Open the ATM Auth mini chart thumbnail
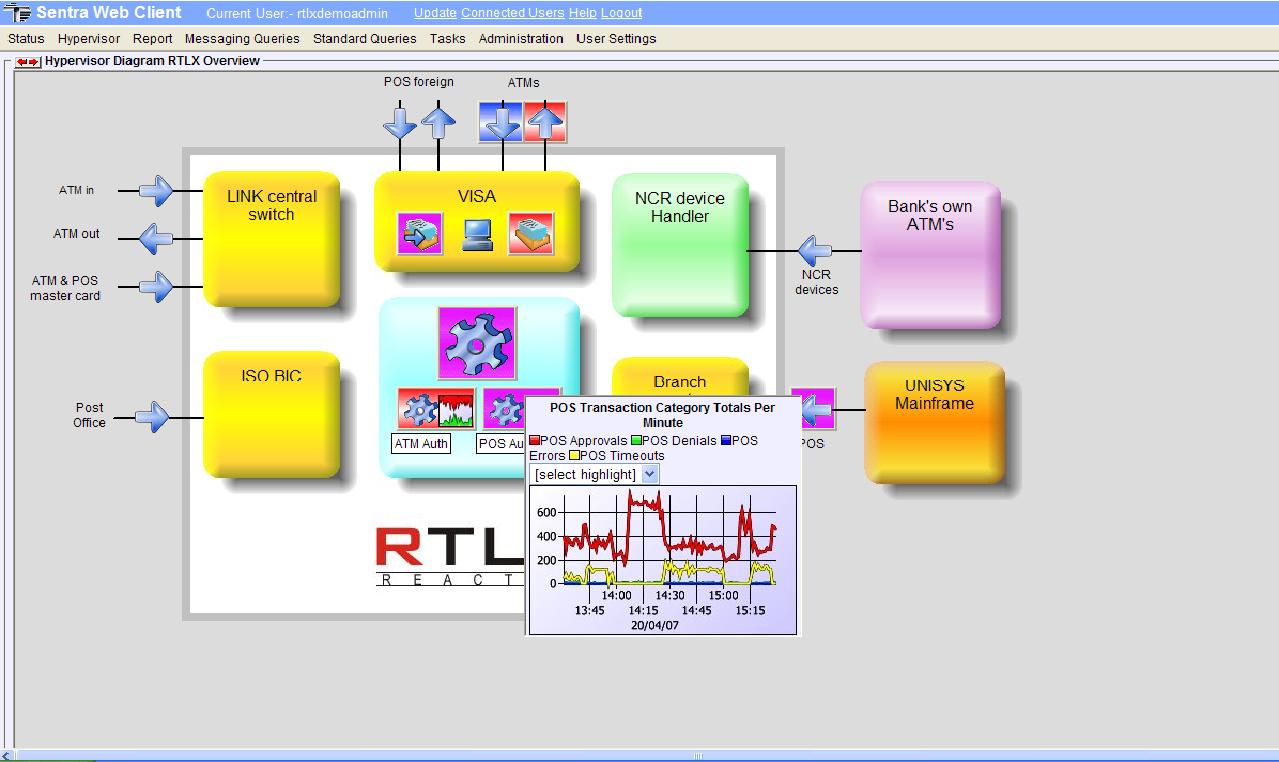This screenshot has width=1279, height=762. click(456, 409)
